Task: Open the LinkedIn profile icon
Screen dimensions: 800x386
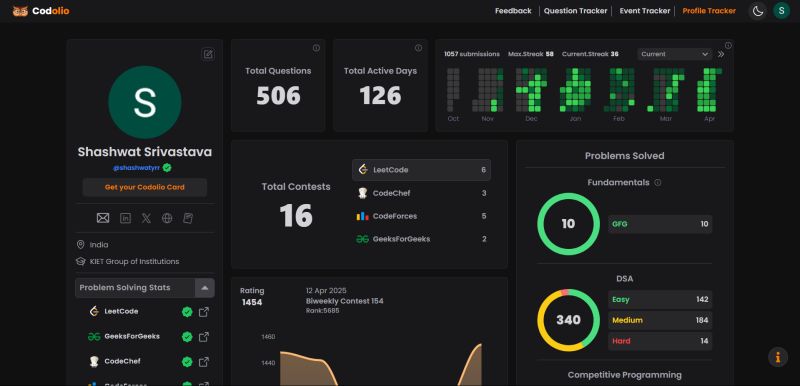Action: (126, 218)
